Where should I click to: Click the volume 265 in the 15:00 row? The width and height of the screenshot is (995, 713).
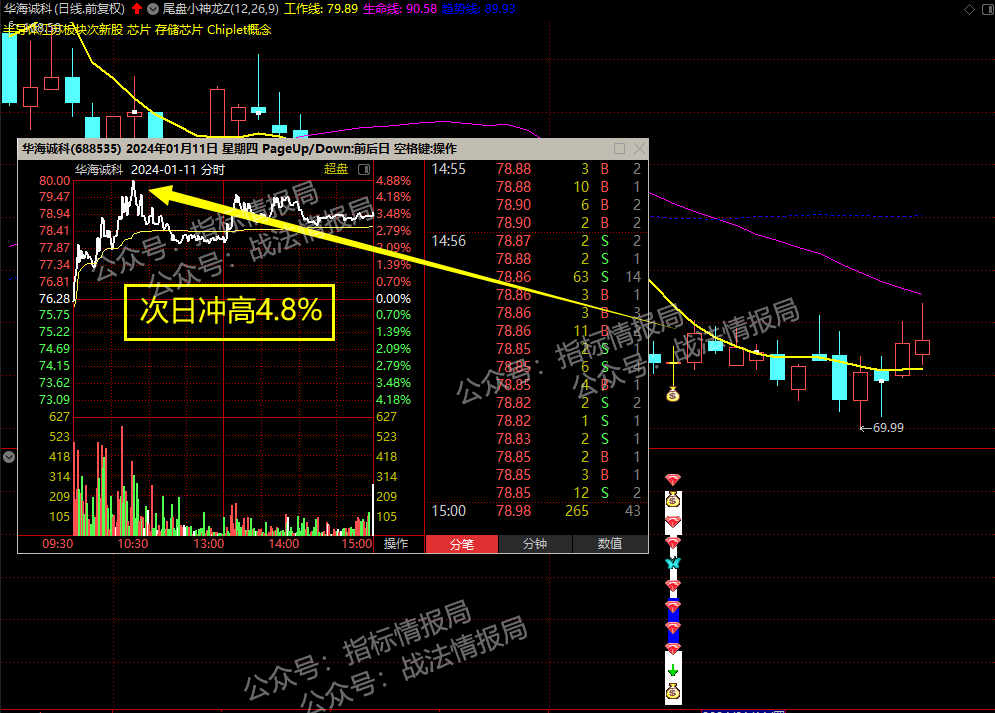tap(577, 511)
